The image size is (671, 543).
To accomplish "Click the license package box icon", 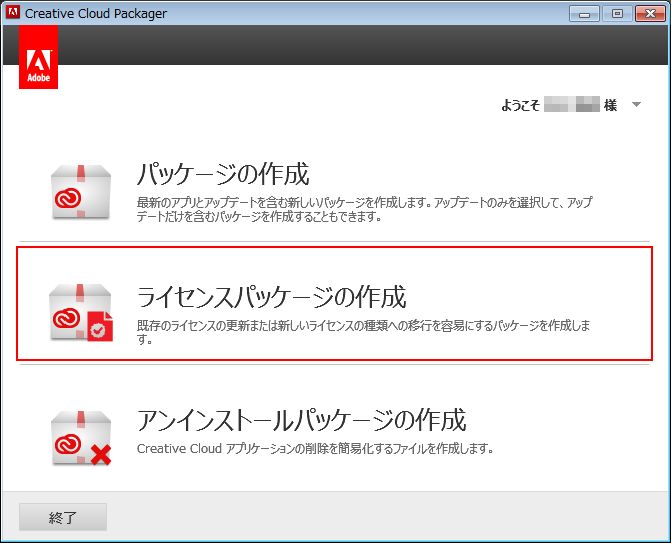I will [x=81, y=312].
